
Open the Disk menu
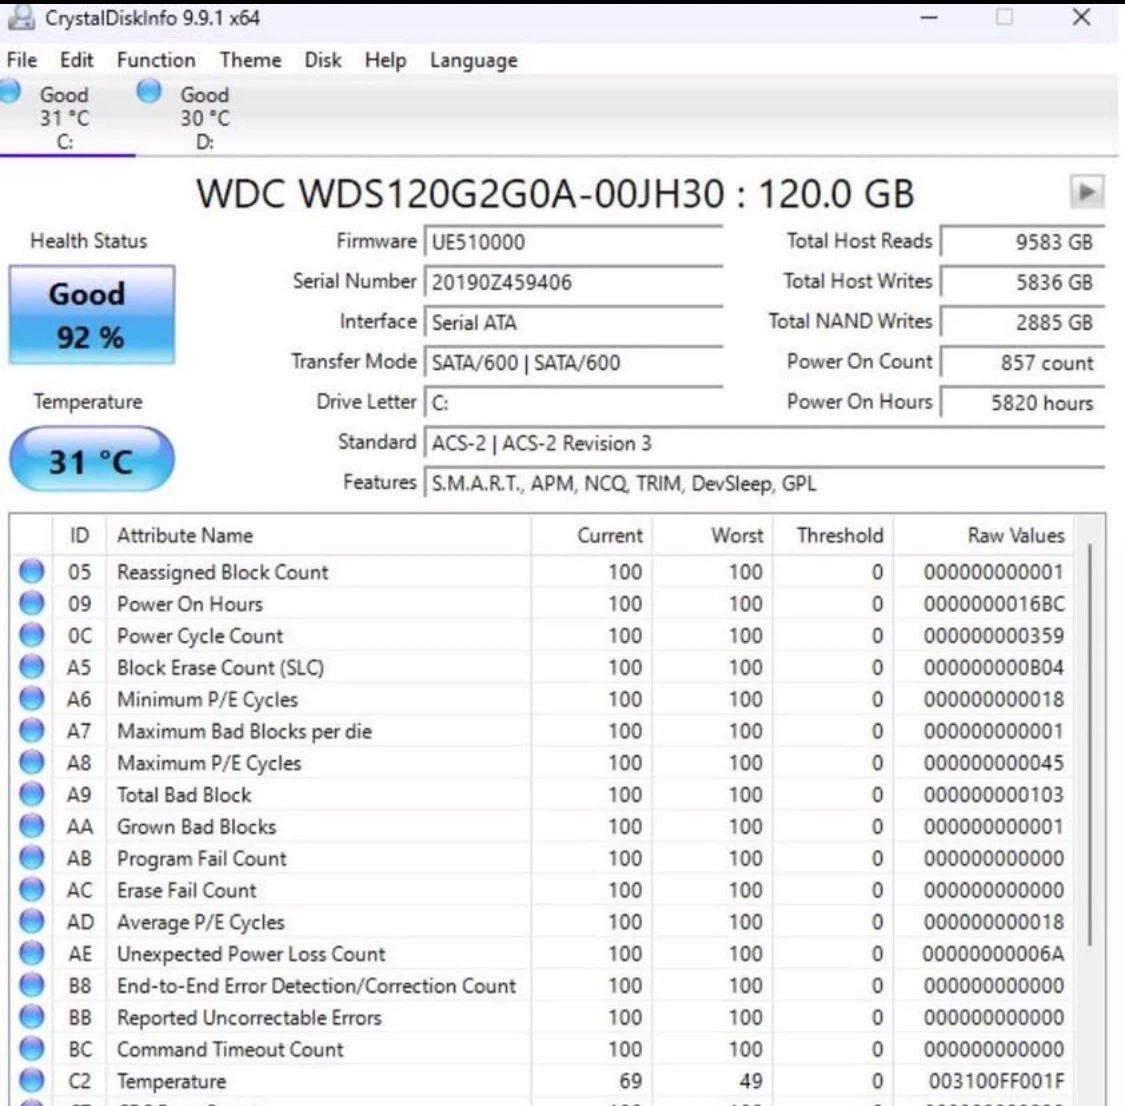[323, 60]
